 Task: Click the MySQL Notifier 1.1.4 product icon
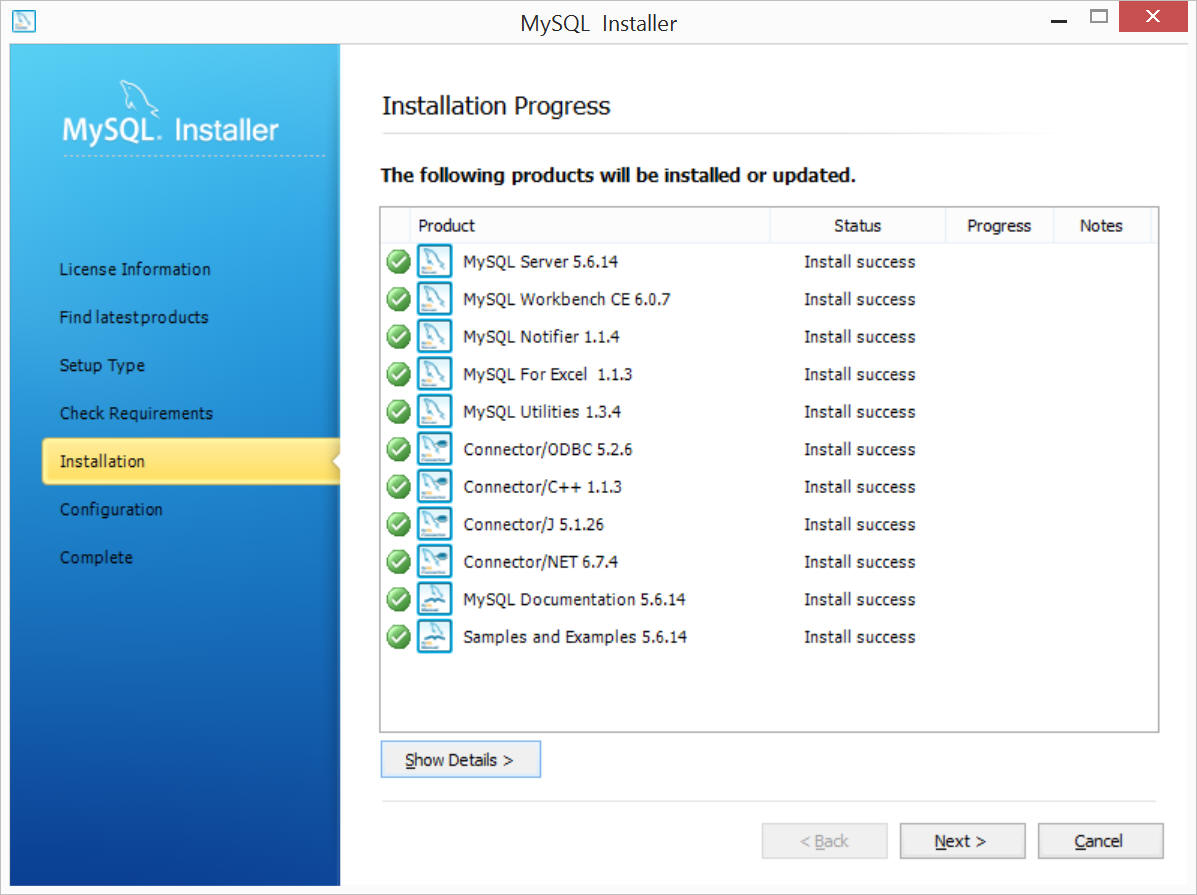434,336
